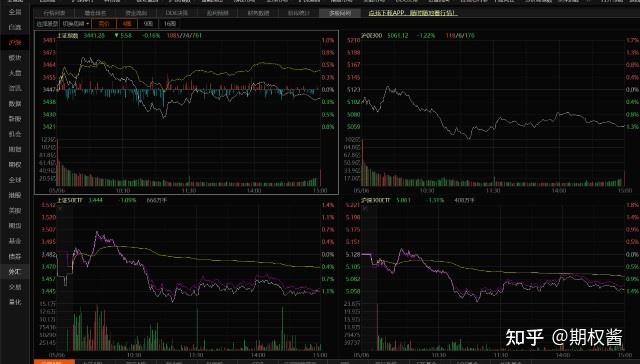Open the 全球 global sidebar item
The image size is (640, 364).
tap(15, 180)
